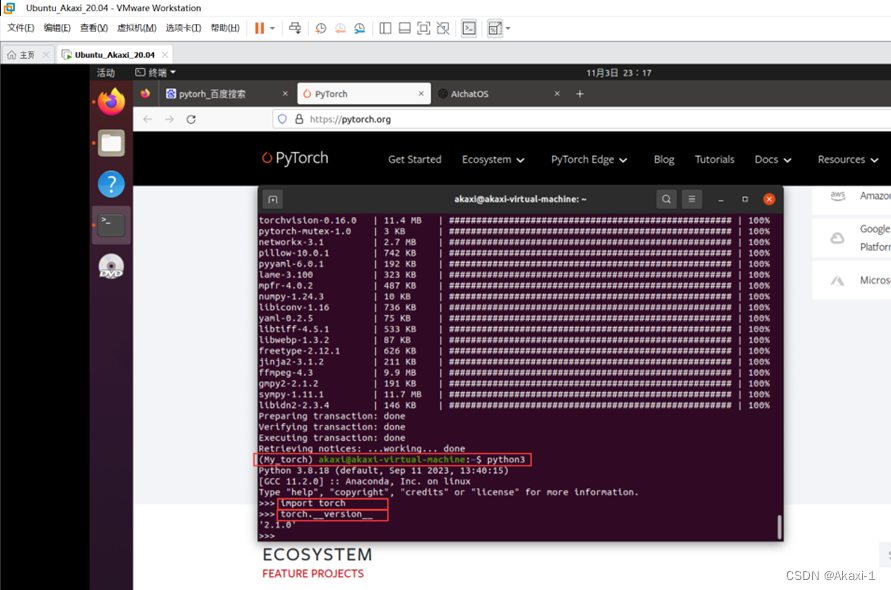This screenshot has height=590, width=891.
Task: Enter VMware full screen mode
Action: coord(424,28)
